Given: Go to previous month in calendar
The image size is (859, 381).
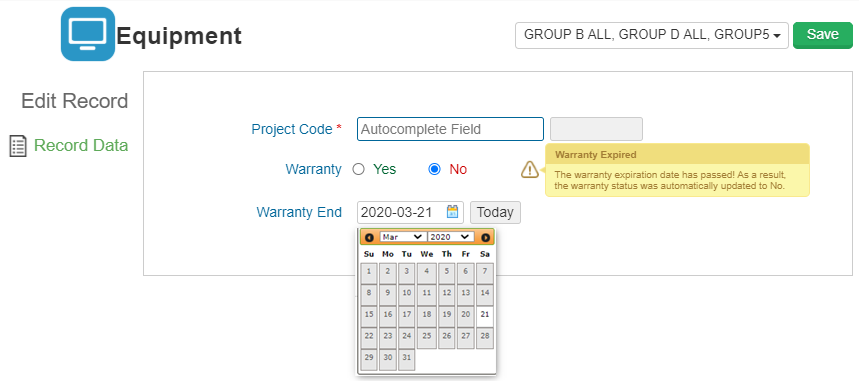Looking at the screenshot, I should pyautogui.click(x=370, y=237).
